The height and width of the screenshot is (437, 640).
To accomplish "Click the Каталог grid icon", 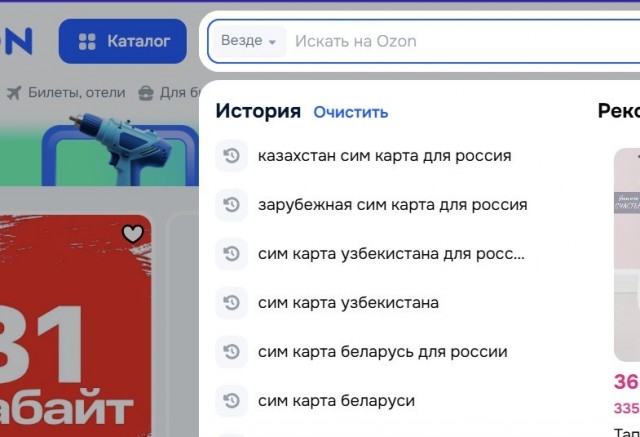I will pyautogui.click(x=87, y=42).
